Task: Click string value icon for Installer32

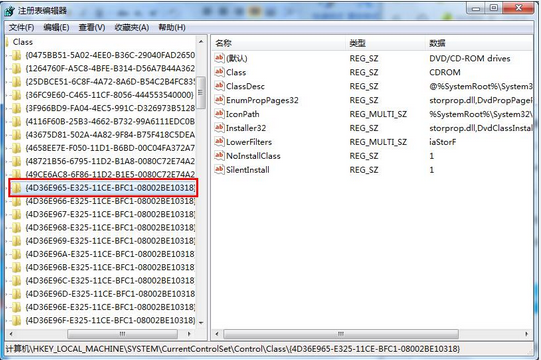Action: coord(219,128)
